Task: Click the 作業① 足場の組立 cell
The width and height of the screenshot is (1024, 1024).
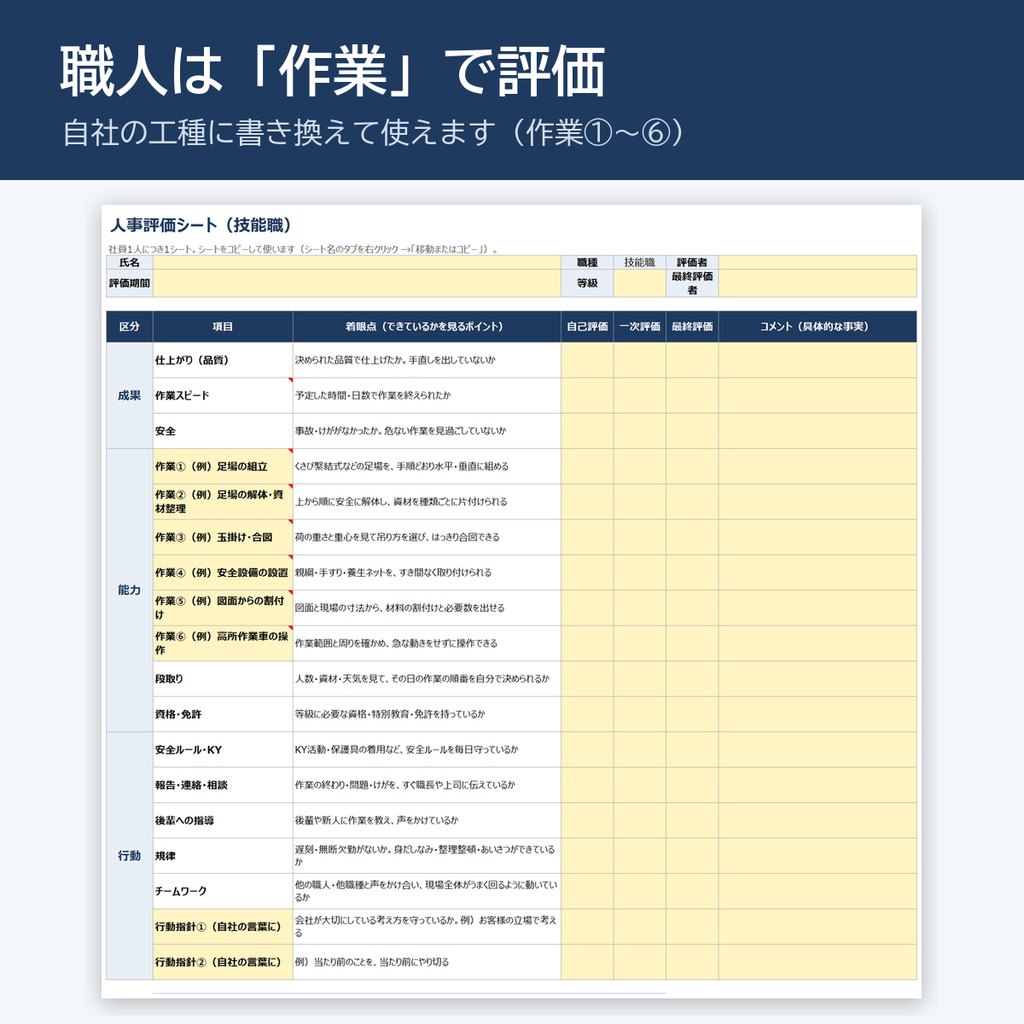Action: coord(223,466)
